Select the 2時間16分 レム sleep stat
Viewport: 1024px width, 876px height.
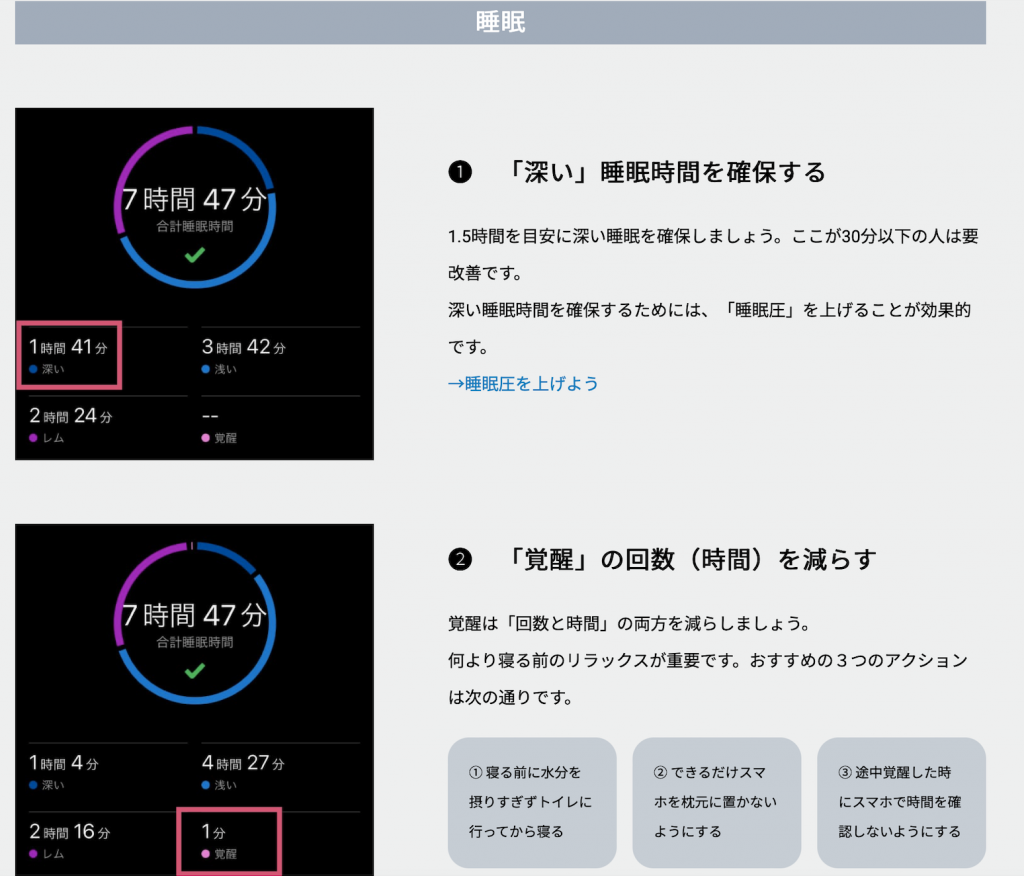[x=70, y=841]
